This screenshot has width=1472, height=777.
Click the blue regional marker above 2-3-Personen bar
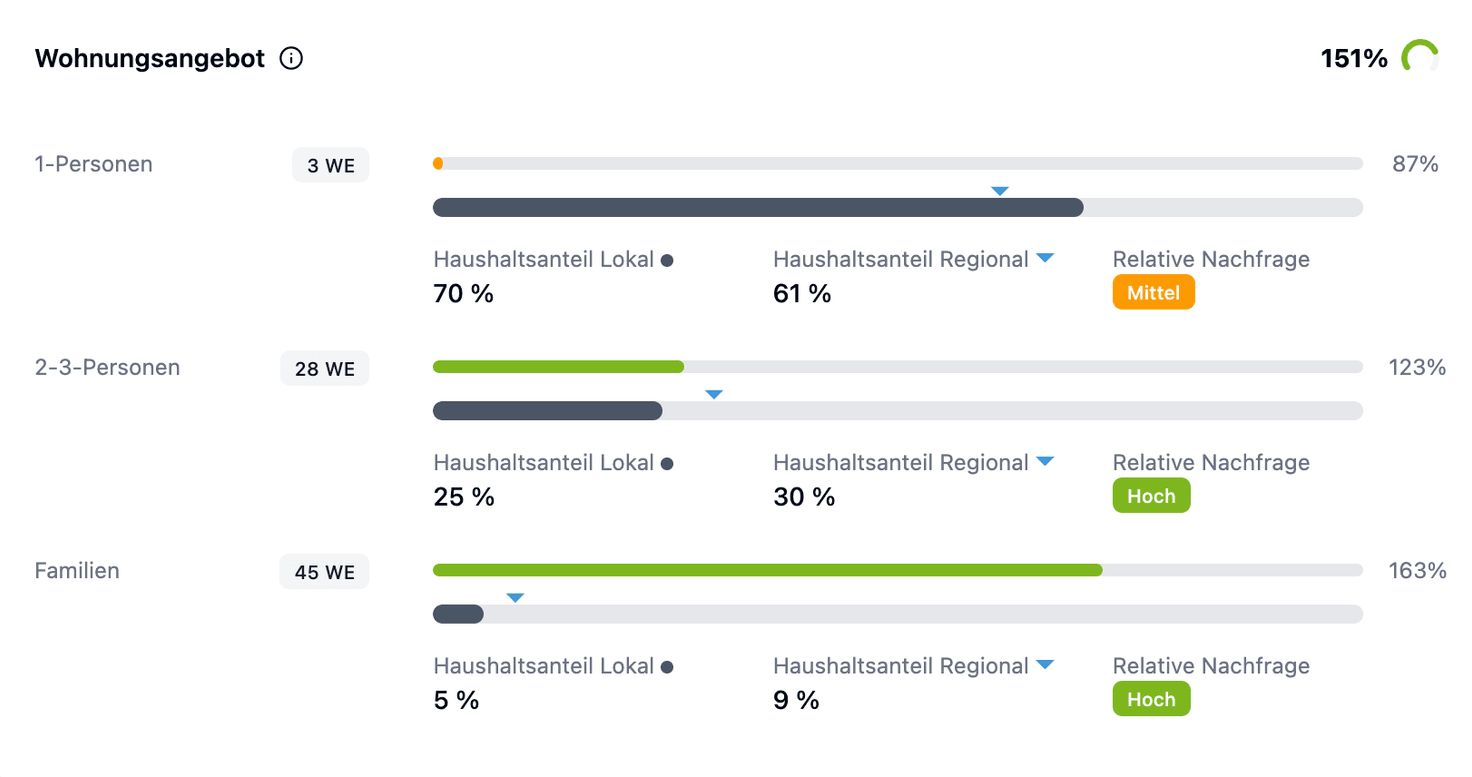714,394
